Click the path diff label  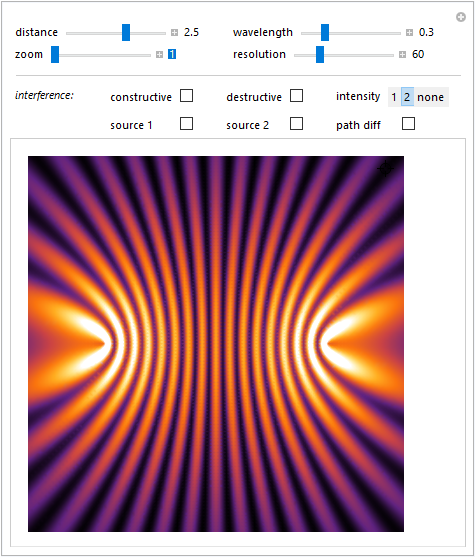point(358,125)
